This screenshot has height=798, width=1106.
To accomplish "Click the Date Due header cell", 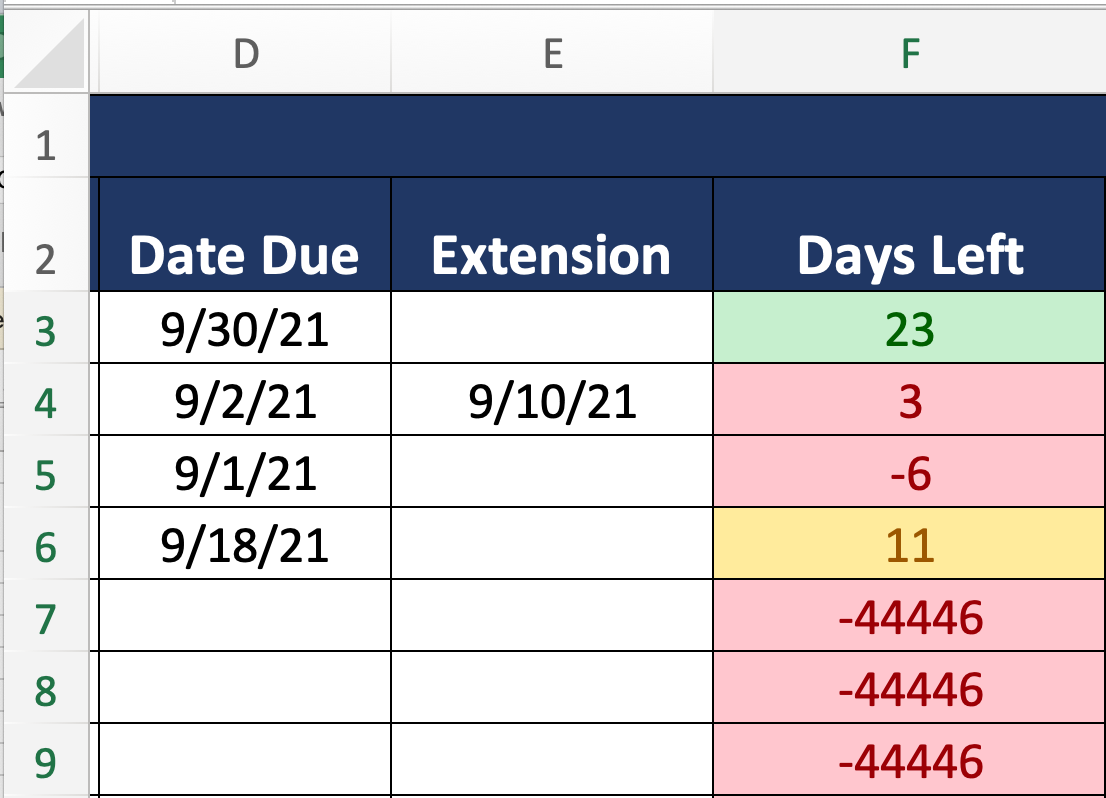I will pyautogui.click(x=244, y=256).
